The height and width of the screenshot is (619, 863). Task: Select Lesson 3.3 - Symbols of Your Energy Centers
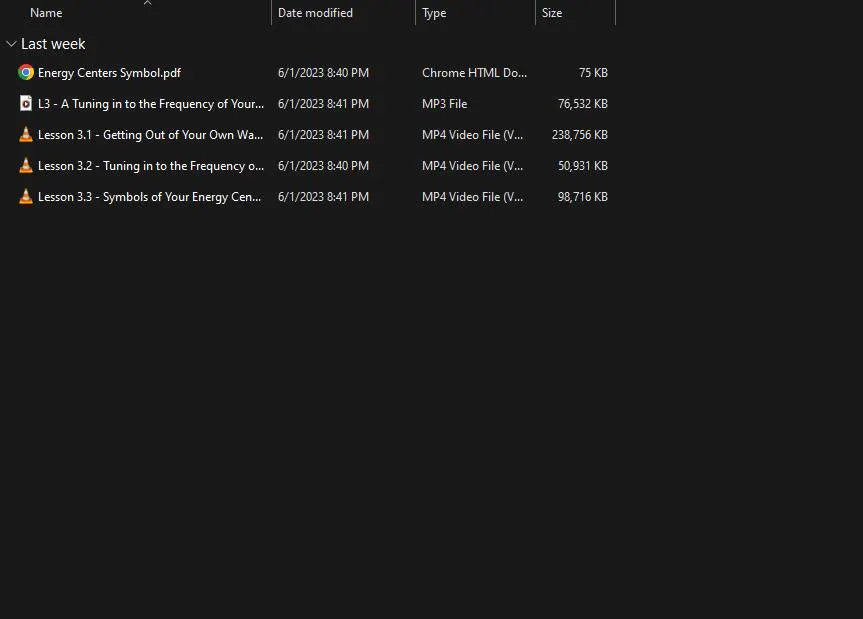coord(150,197)
